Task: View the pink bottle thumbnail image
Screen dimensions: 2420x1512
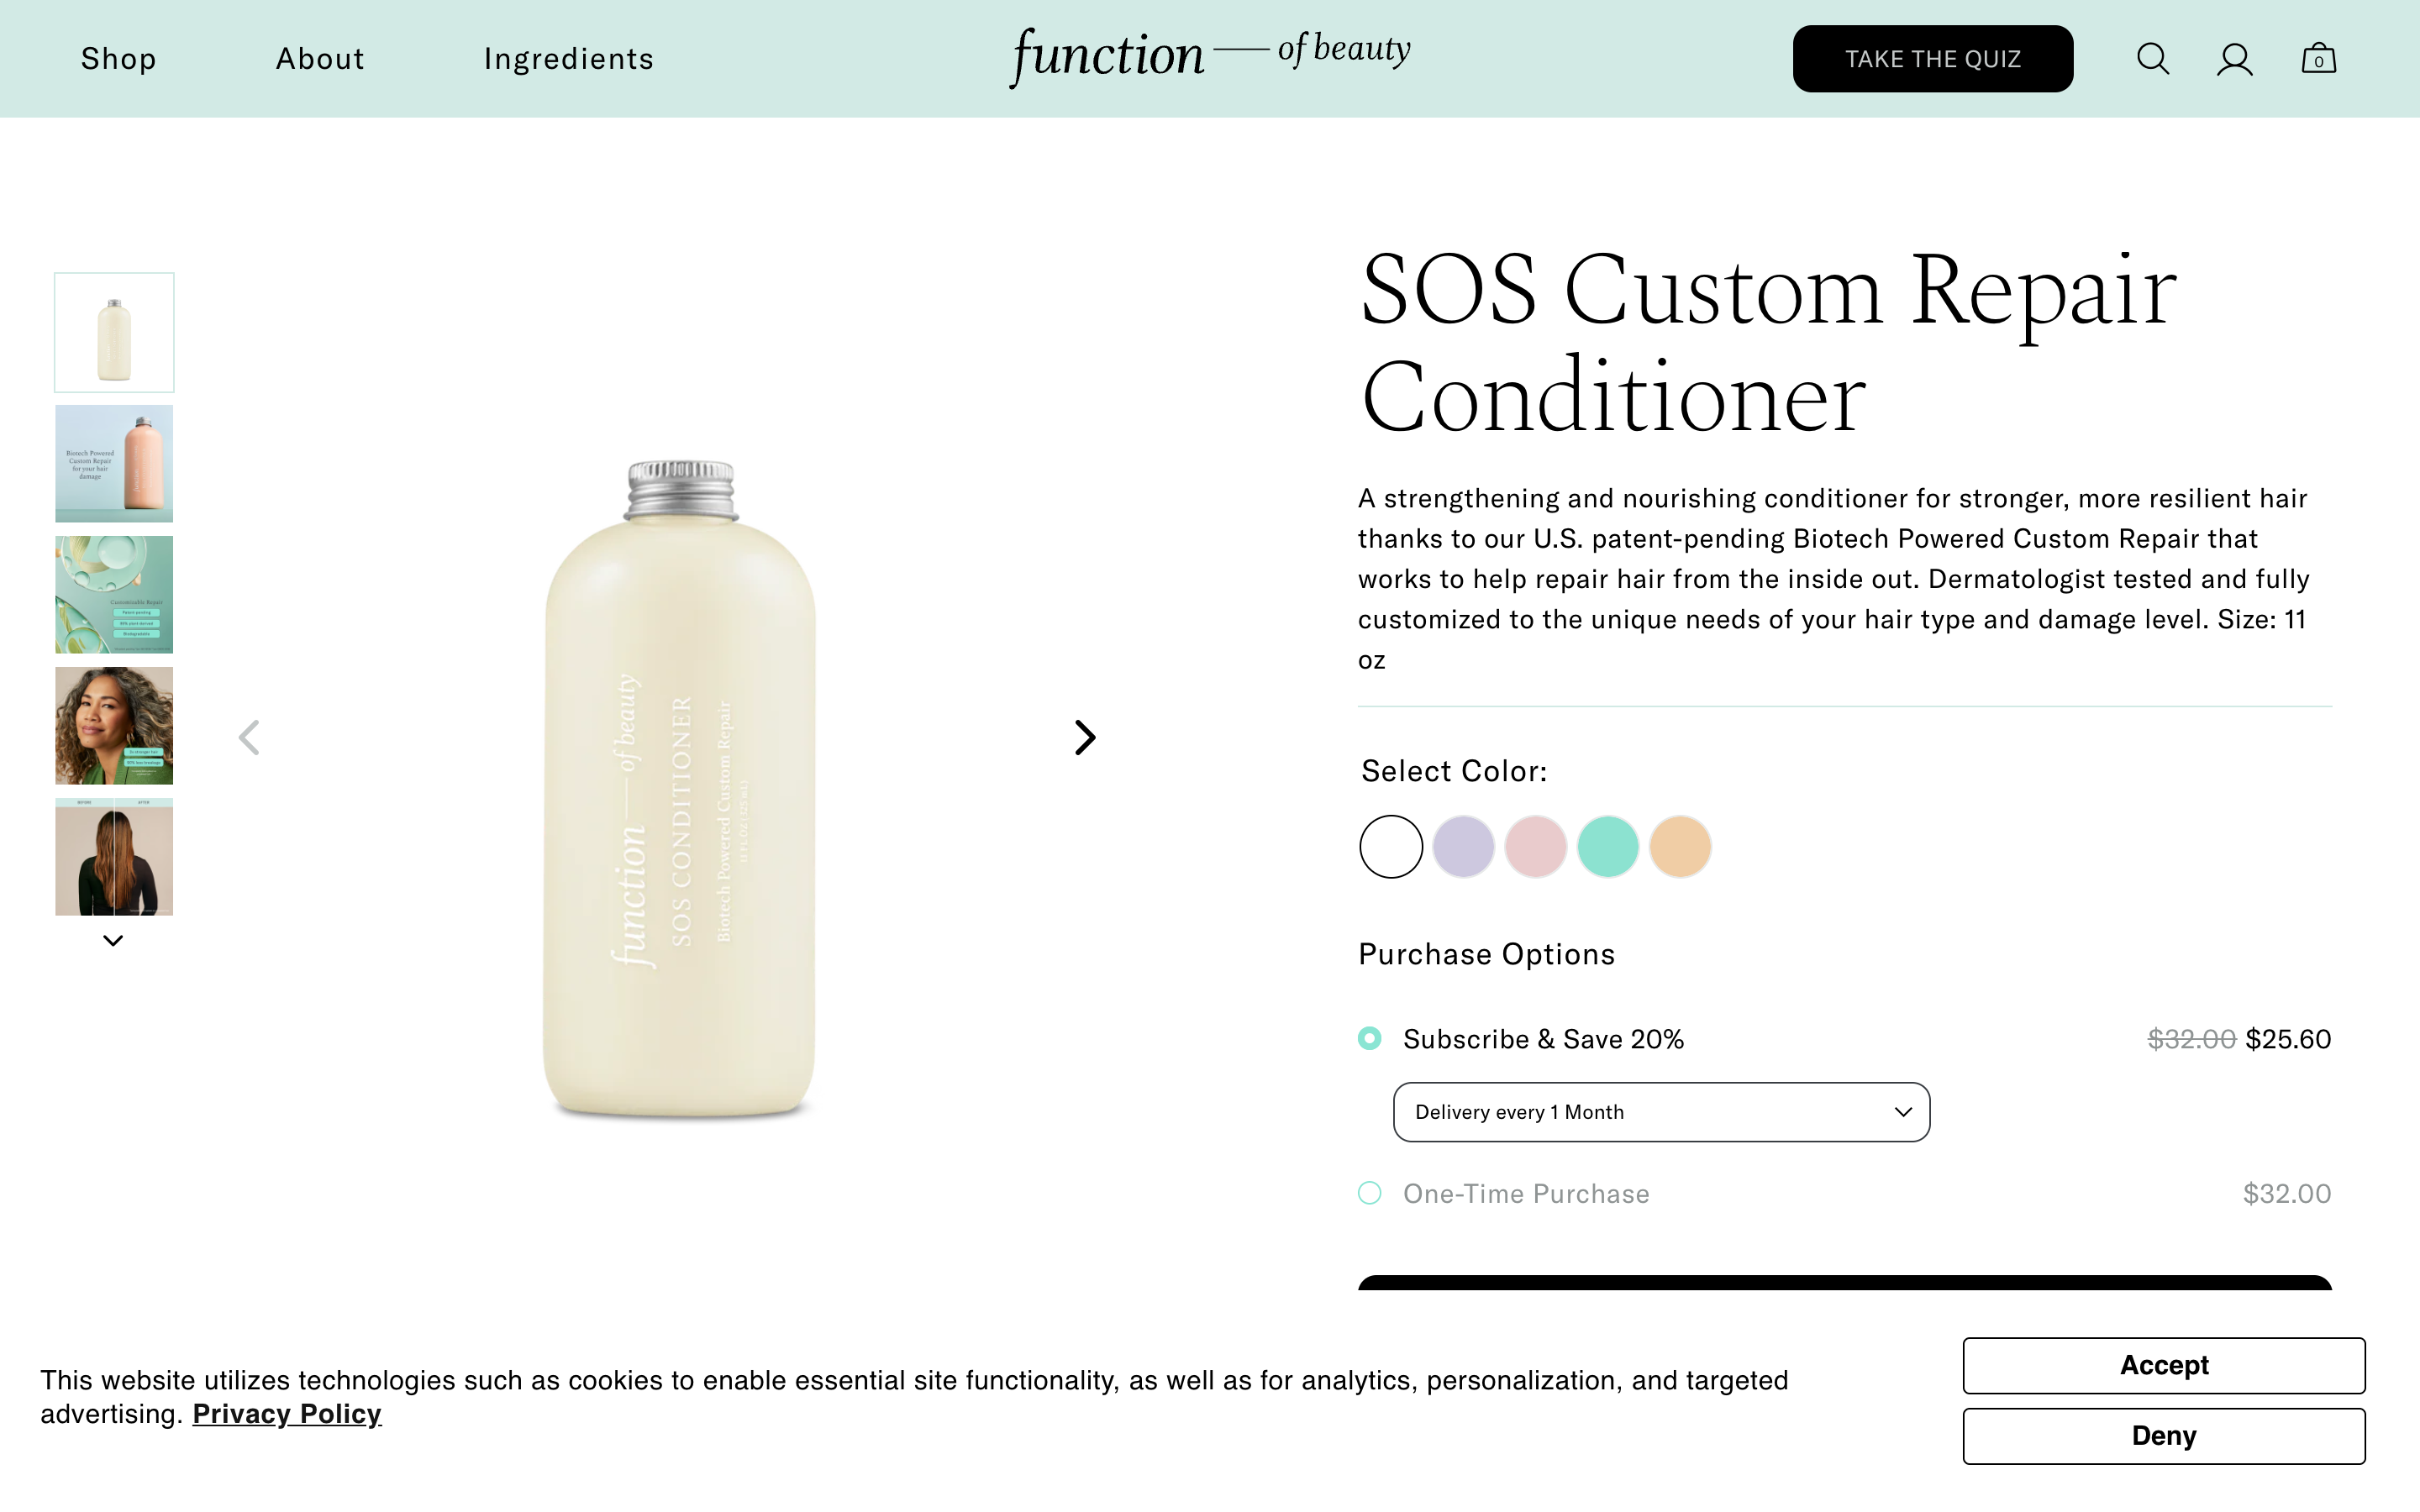Action: tap(114, 464)
